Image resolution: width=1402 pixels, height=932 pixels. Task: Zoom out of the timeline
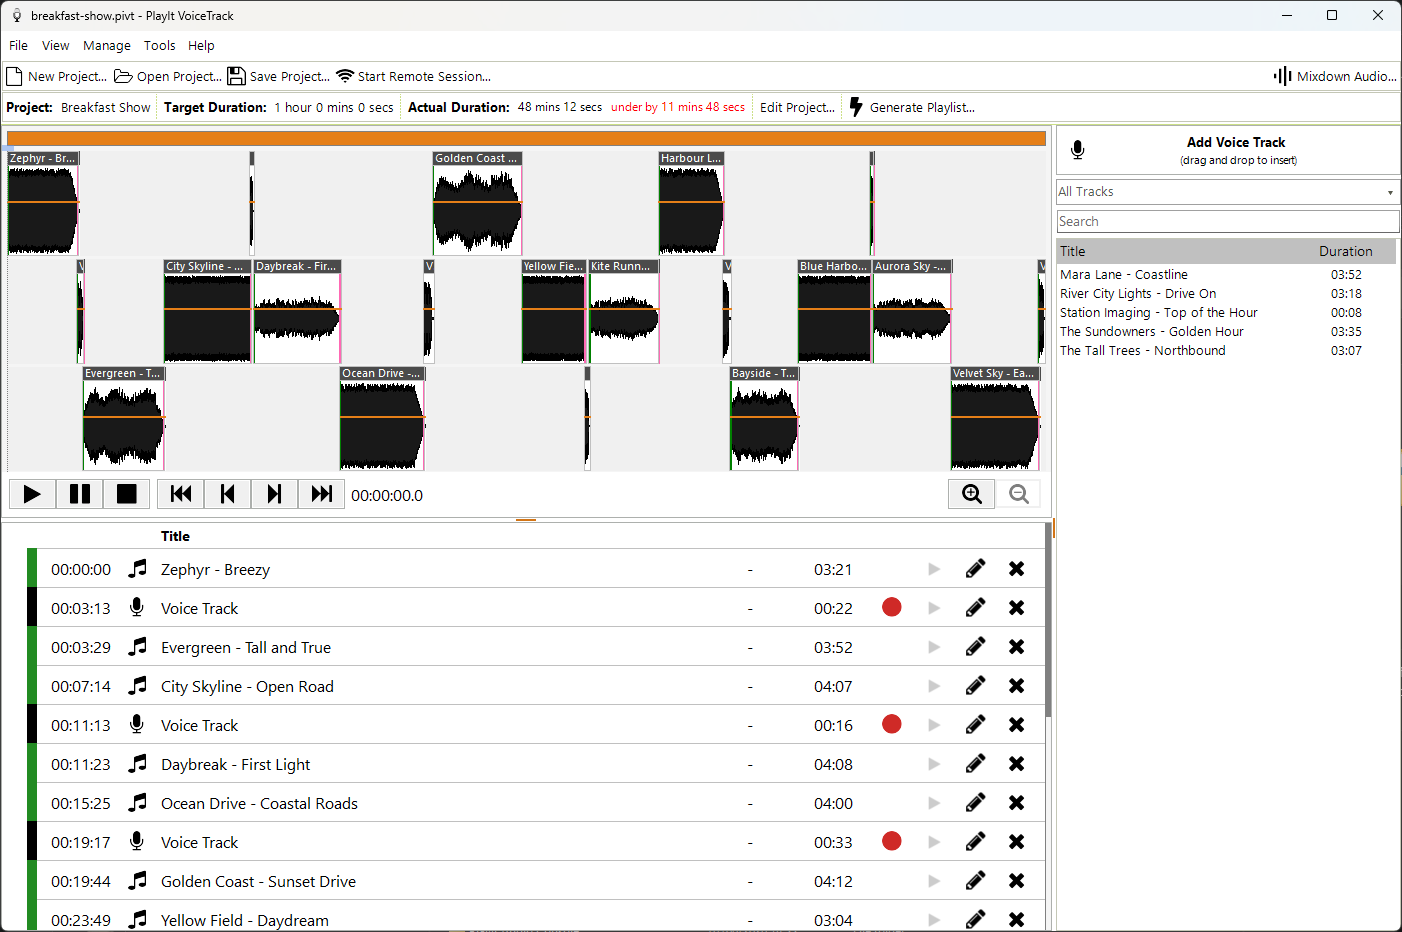click(1019, 494)
